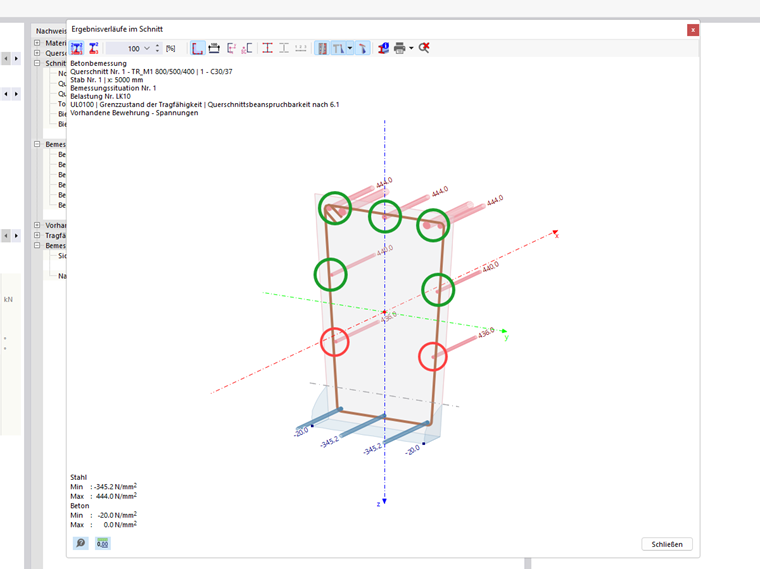760x569 pixels.
Task: Click the x axis label in the viewport
Action: point(557,236)
